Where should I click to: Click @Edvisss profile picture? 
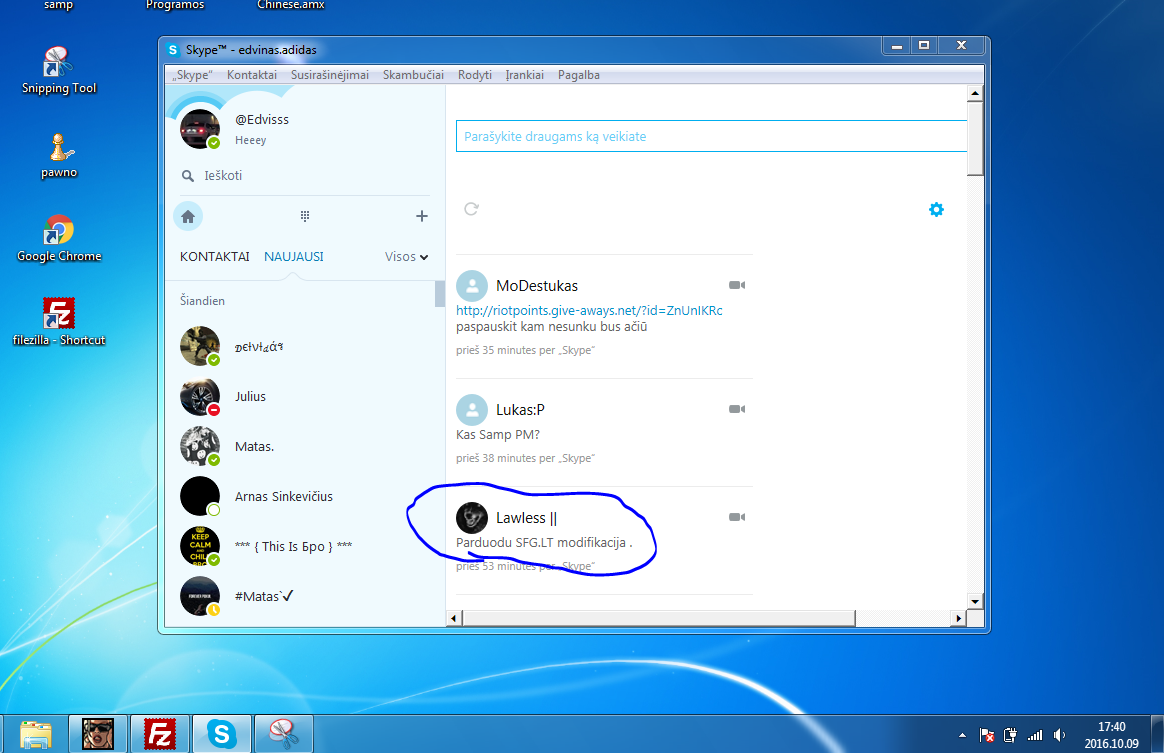coord(200,128)
